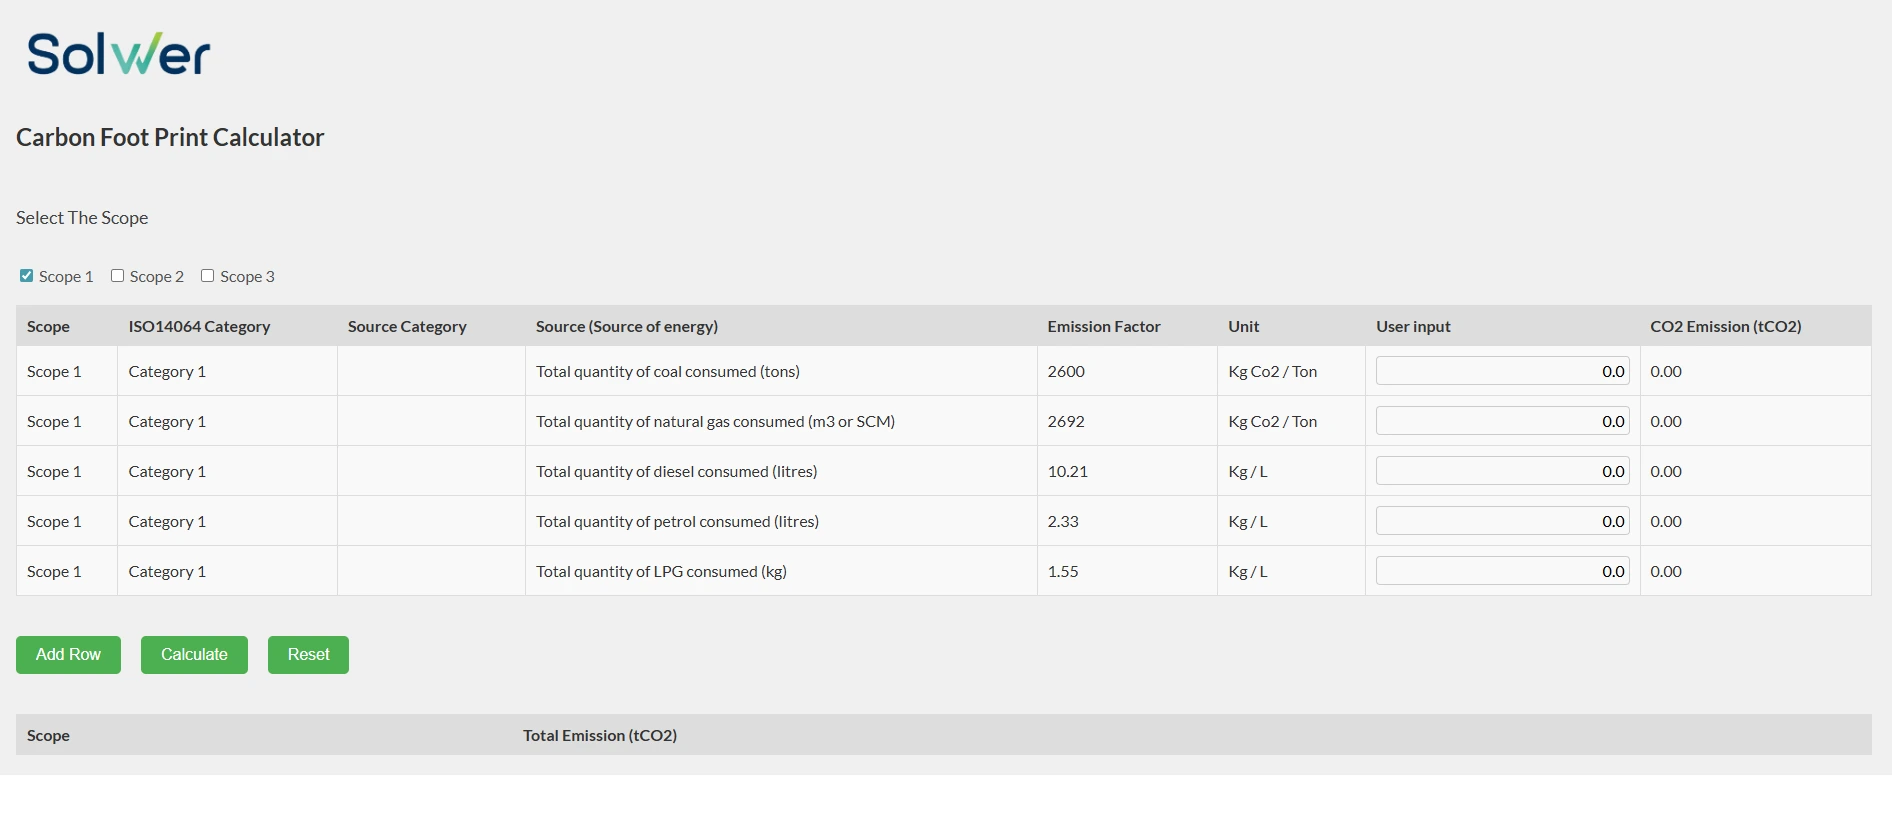Click the Carbon Foot Print Calculator heading
Screen dimensions: 1892x814
pos(170,138)
